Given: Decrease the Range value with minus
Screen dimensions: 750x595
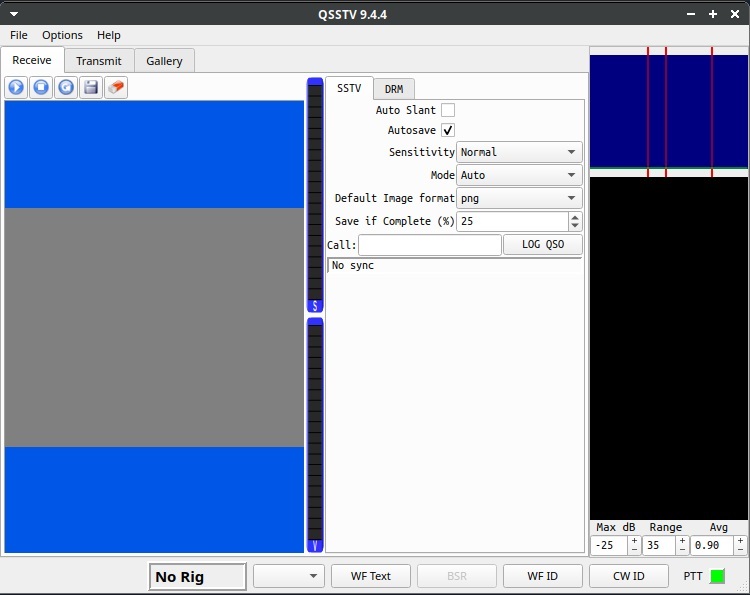Looking at the screenshot, I should pyautogui.click(x=683, y=550).
